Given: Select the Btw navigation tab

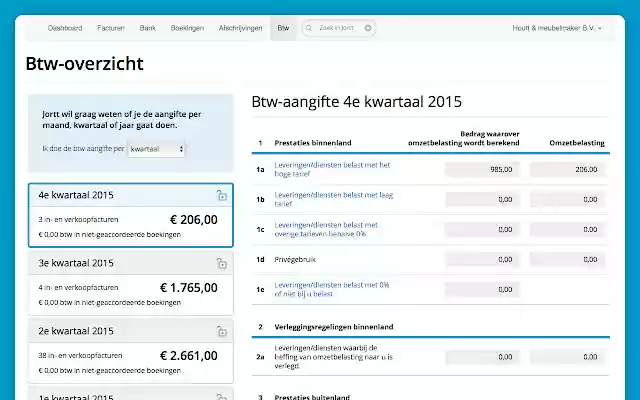Looking at the screenshot, I should tap(283, 28).
